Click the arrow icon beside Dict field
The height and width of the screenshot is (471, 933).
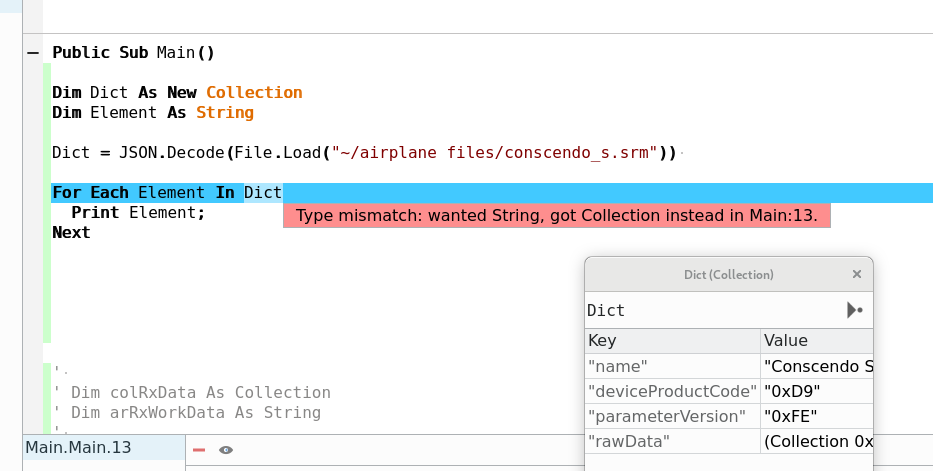click(x=854, y=311)
